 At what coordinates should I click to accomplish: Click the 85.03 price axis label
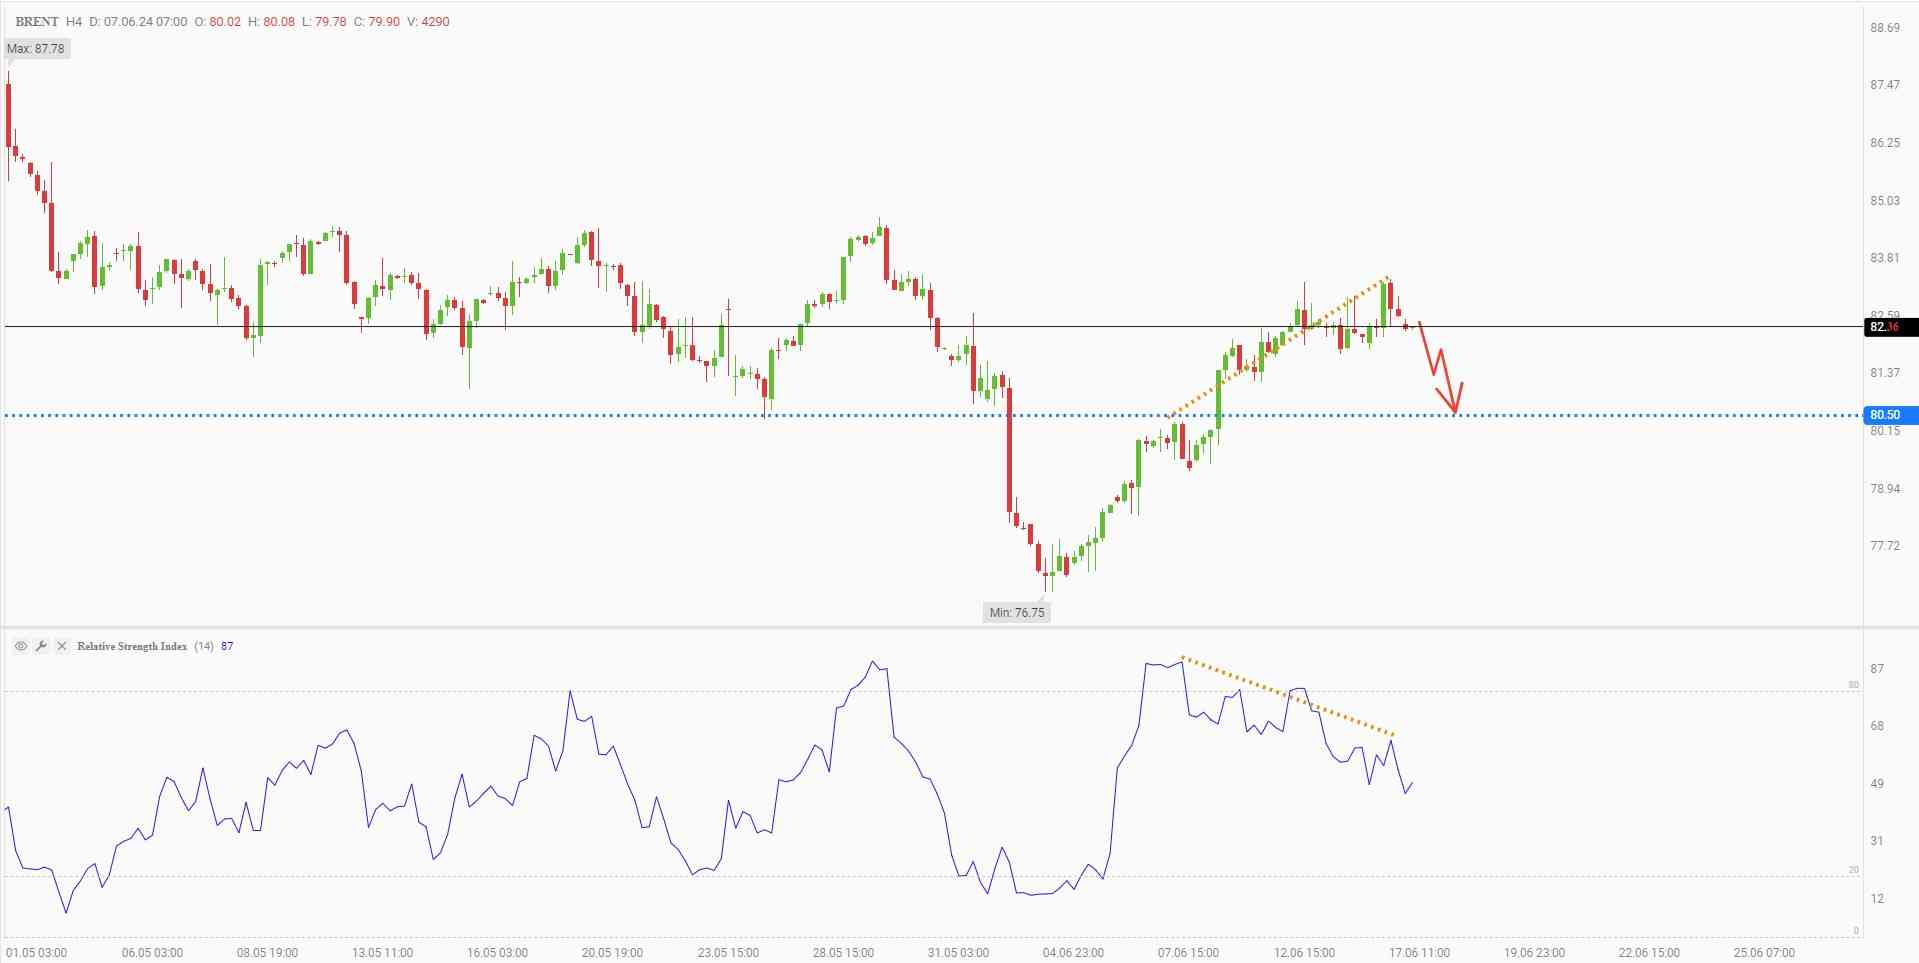(1885, 201)
